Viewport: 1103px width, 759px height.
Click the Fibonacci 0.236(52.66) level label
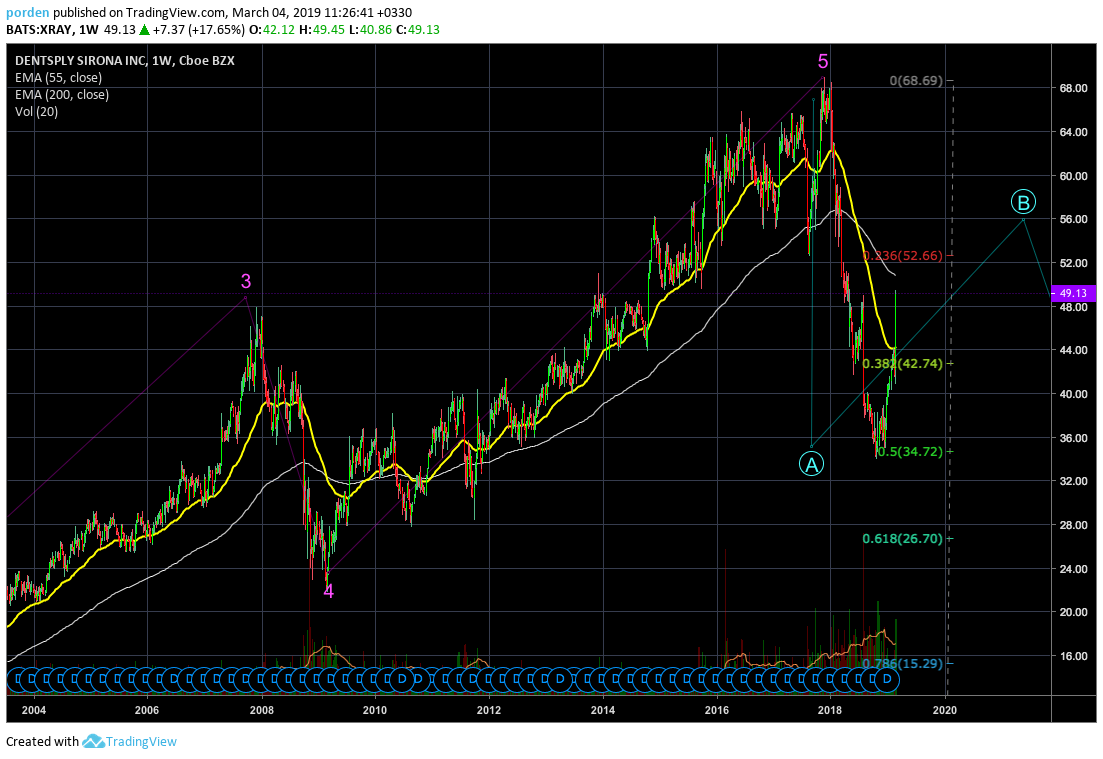[x=903, y=255]
